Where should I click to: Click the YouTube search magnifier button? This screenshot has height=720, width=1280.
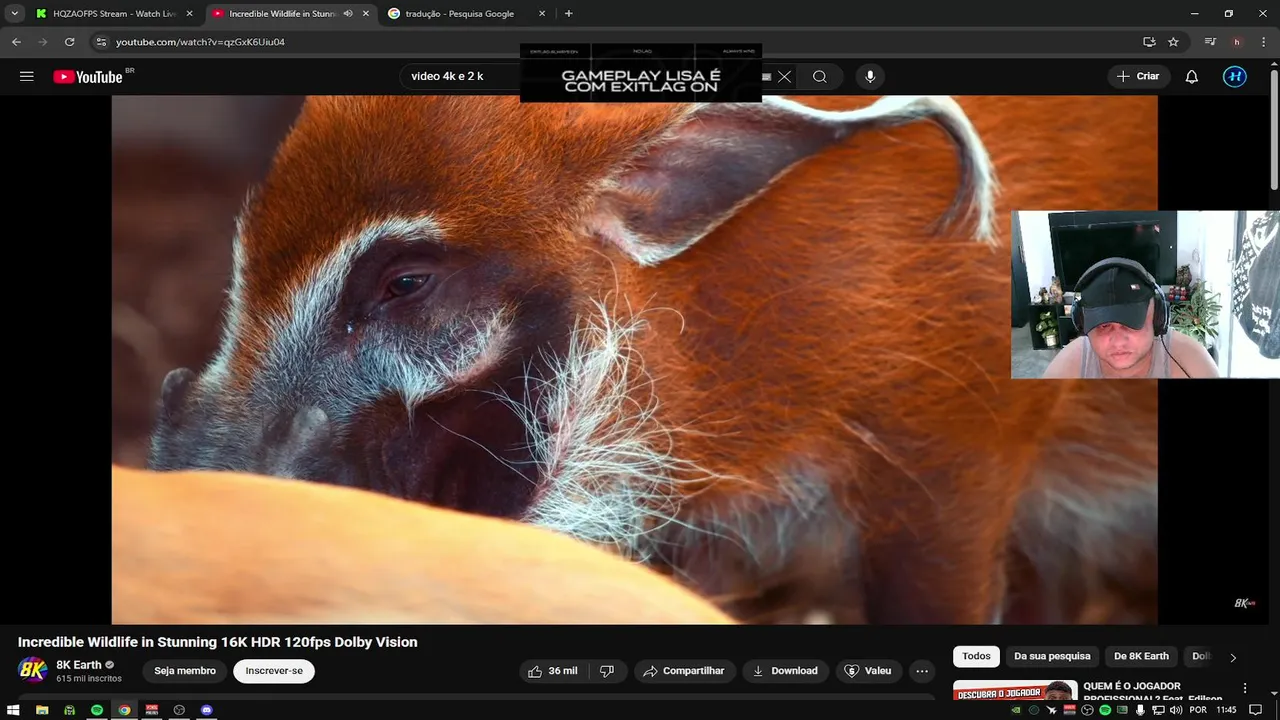[820, 77]
